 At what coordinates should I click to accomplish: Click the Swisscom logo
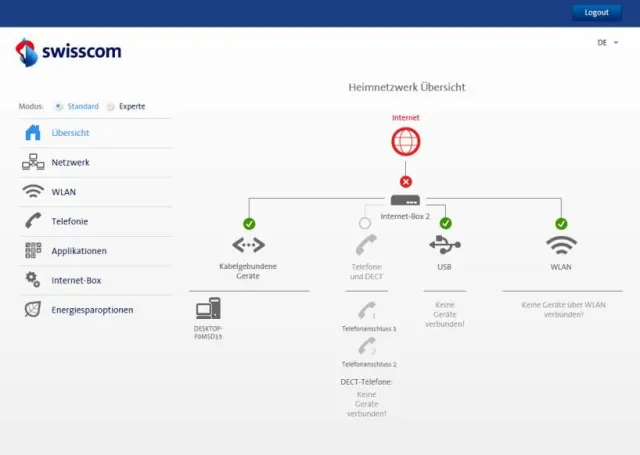coord(68,52)
